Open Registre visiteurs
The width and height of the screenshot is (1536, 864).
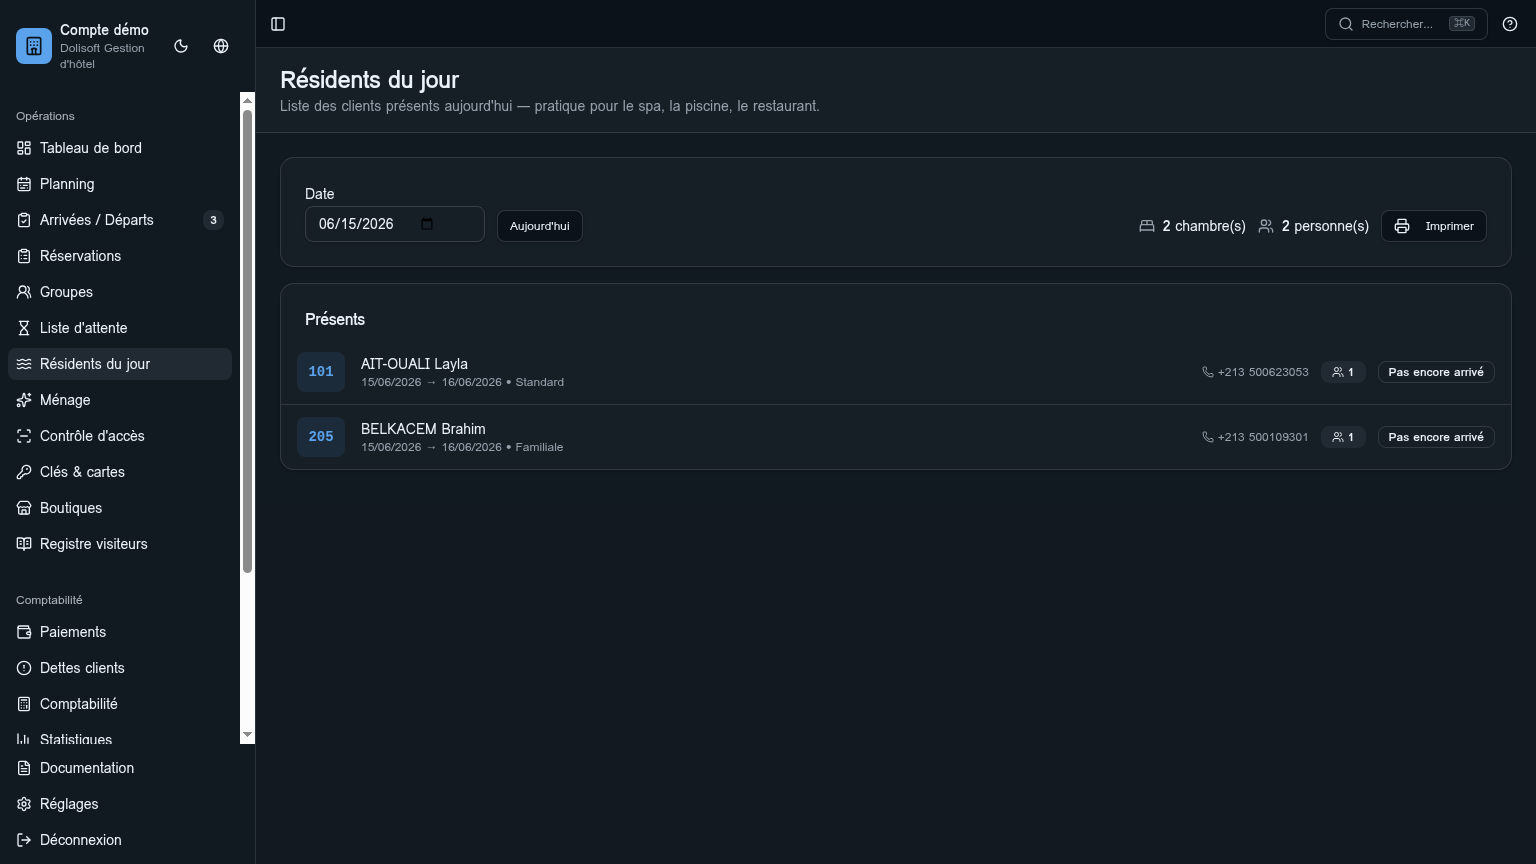coord(120,544)
